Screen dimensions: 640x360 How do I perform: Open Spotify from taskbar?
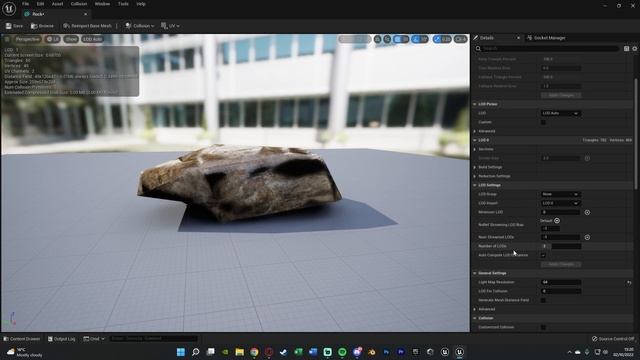point(342,352)
